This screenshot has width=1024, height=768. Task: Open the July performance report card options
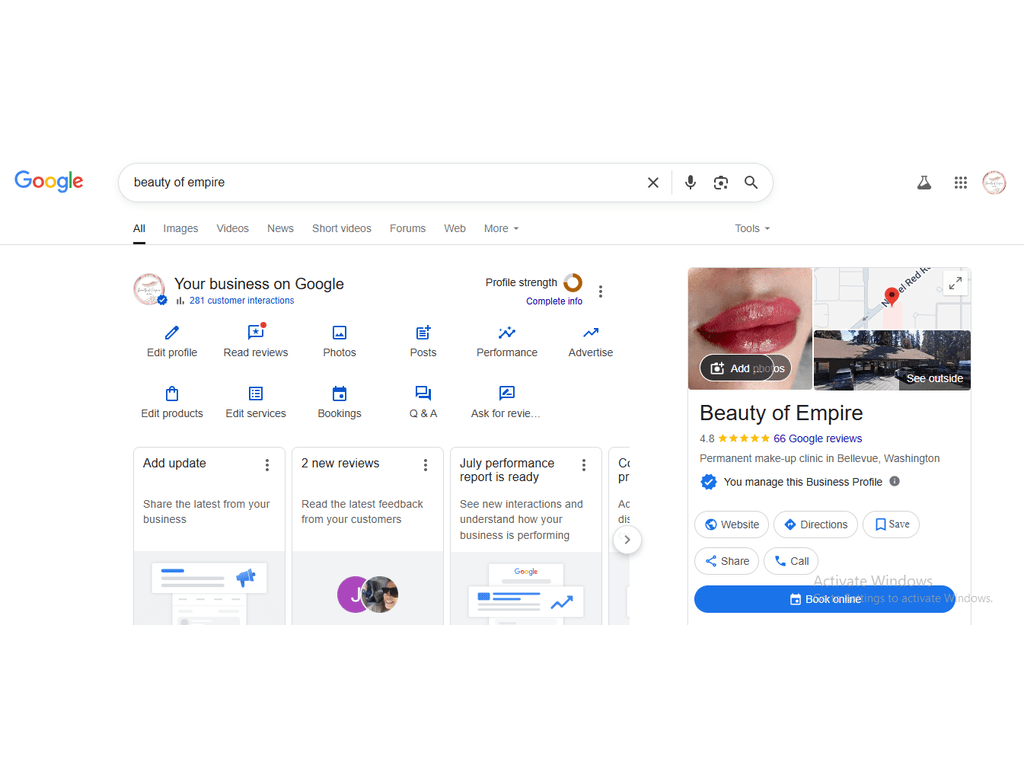584,465
